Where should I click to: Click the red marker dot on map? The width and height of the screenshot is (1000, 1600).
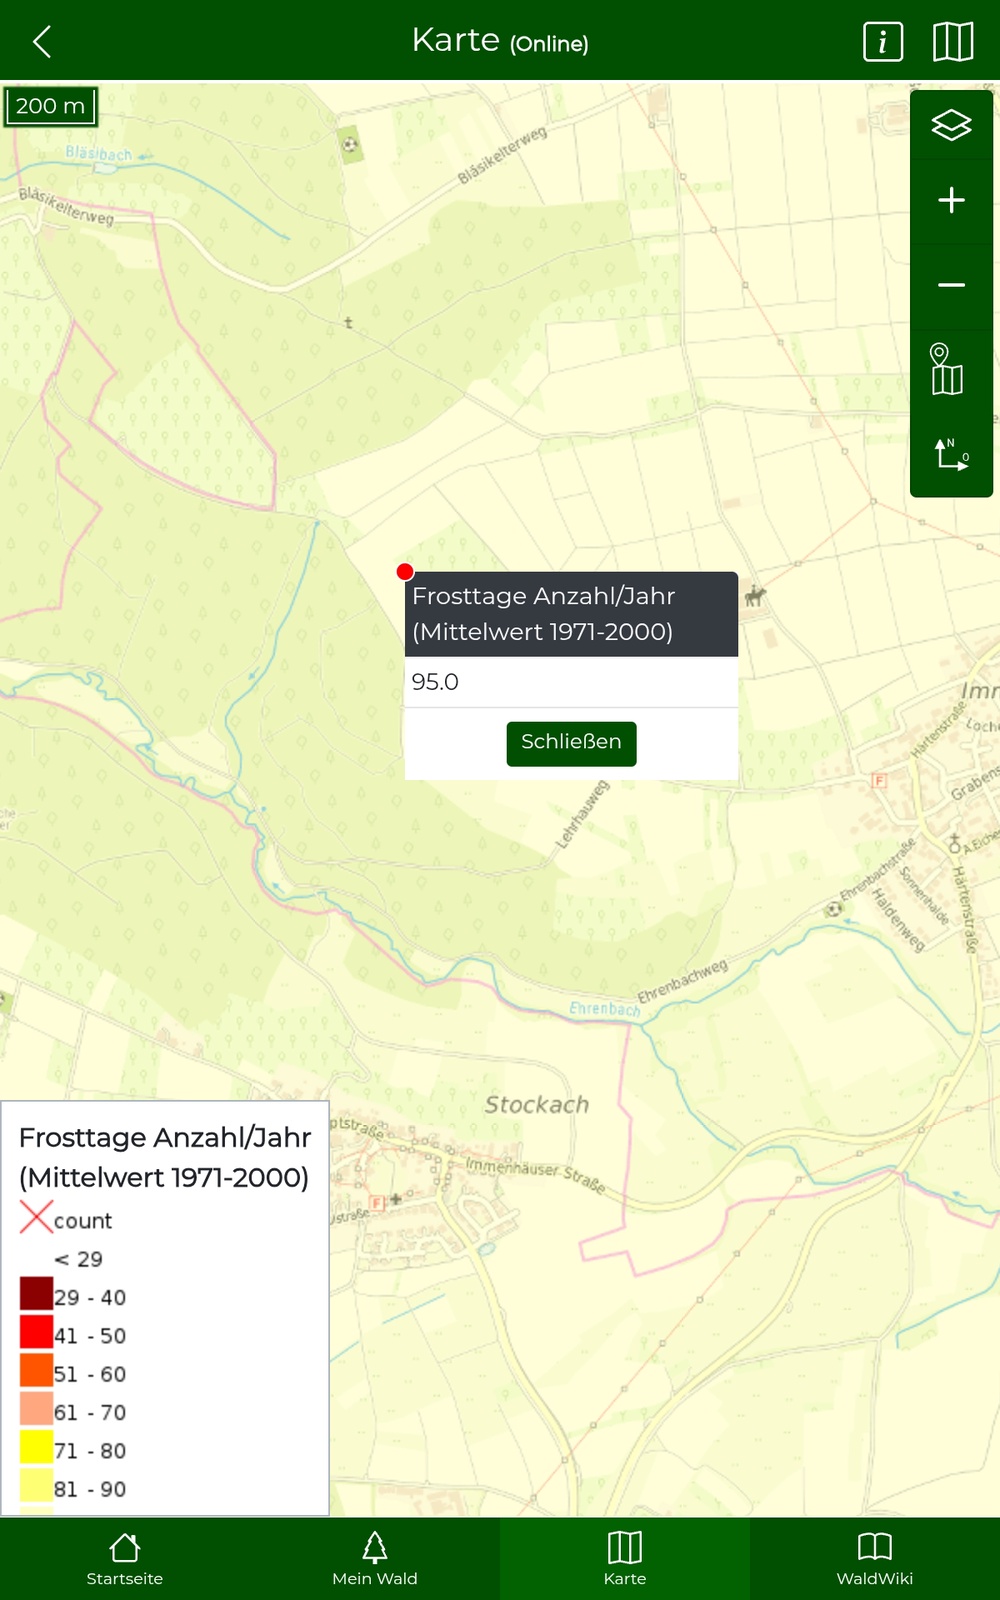(405, 572)
